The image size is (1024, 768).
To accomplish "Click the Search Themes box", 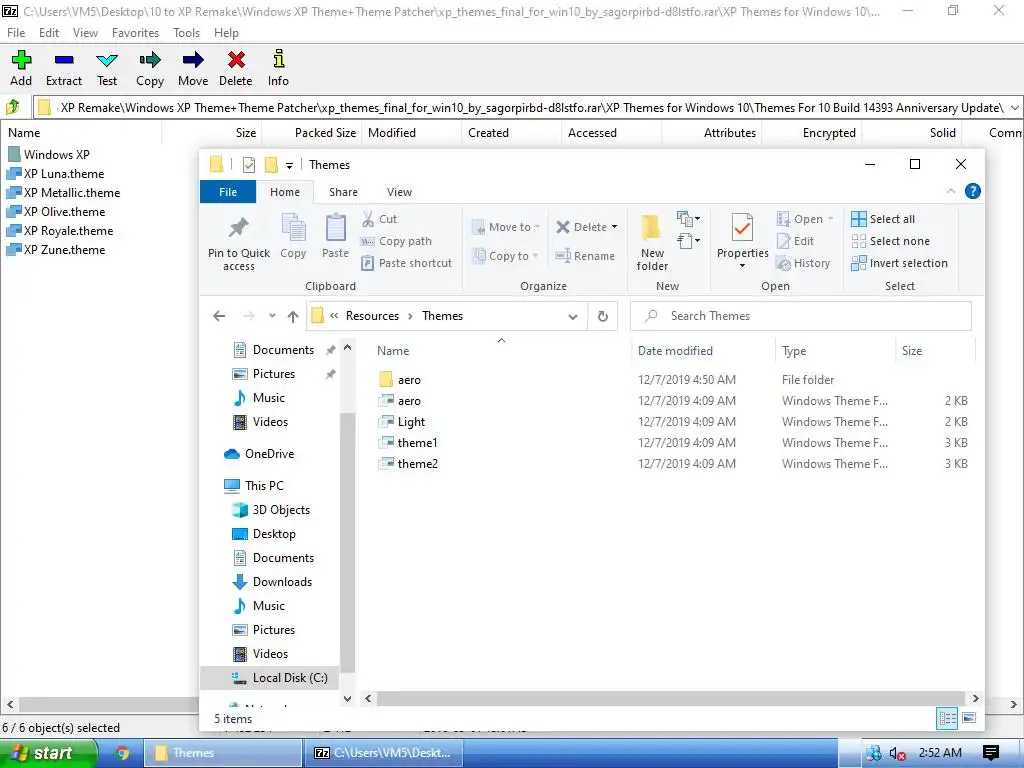I will point(801,316).
